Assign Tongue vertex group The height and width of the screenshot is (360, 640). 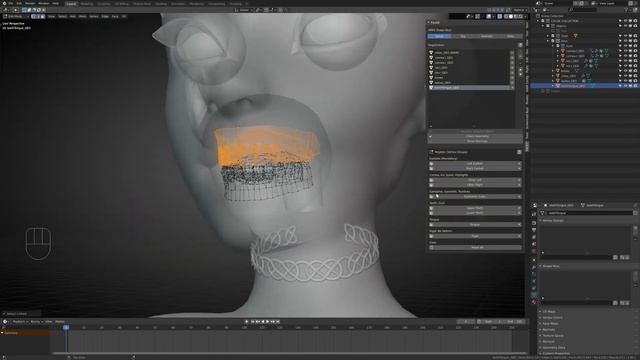coord(475,224)
